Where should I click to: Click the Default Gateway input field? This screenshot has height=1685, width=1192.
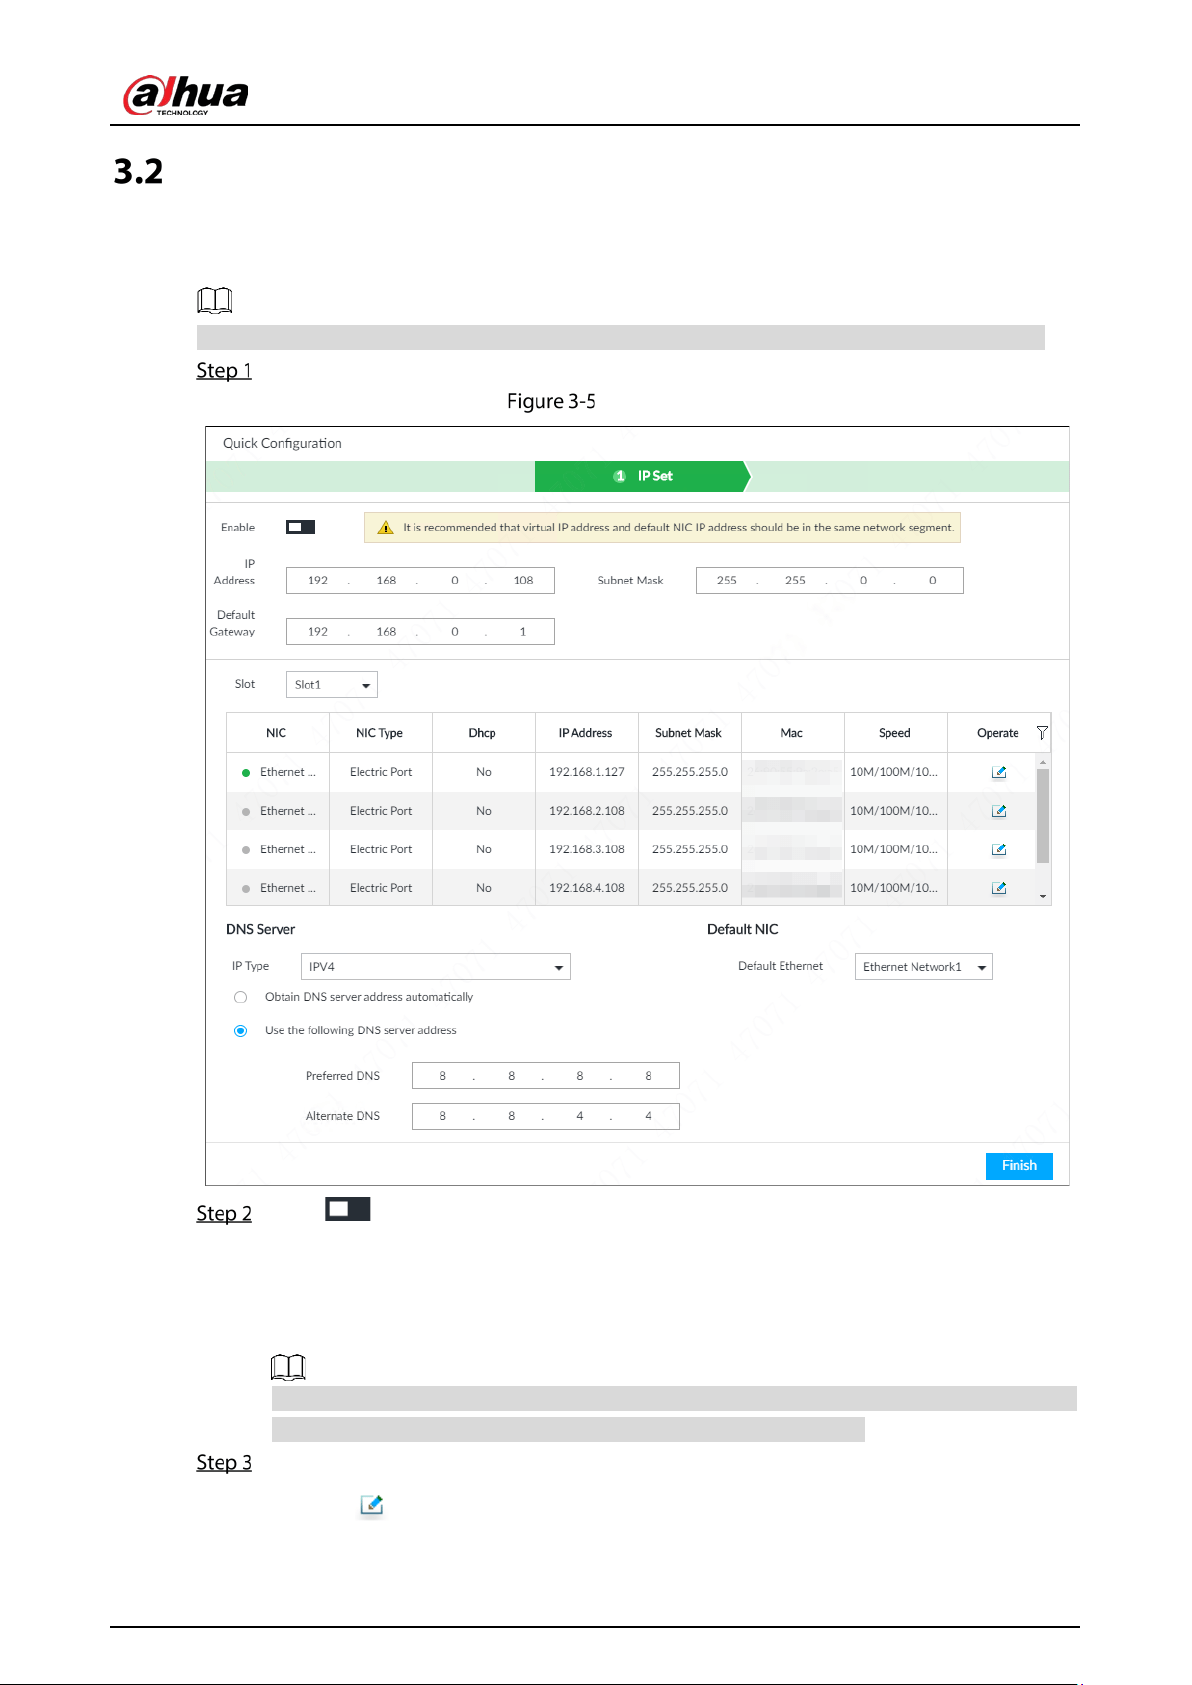420,632
